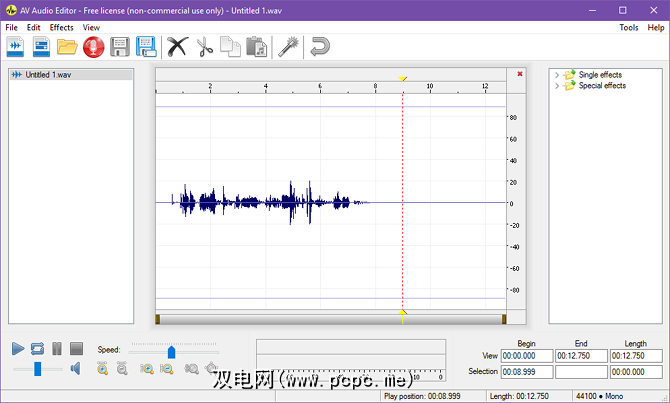Click the Paste clipboard icon
This screenshot has width=670, height=403.
coord(257,46)
